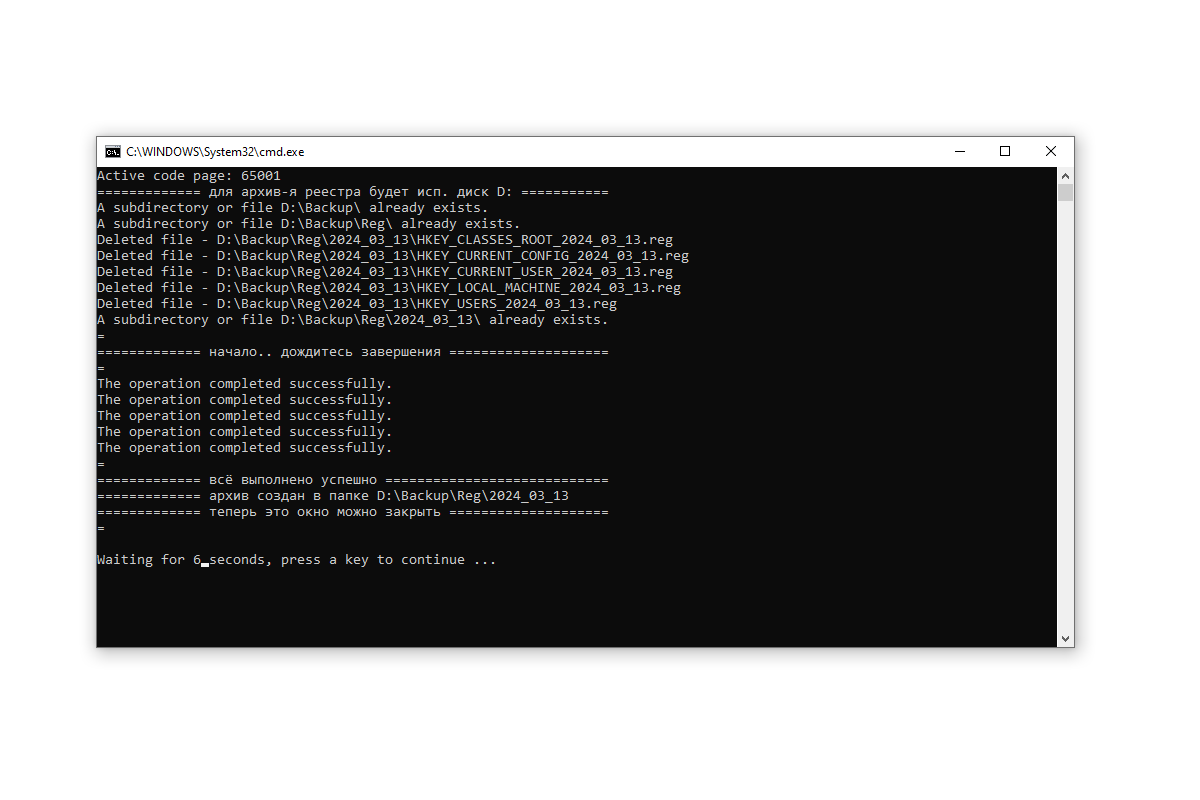Maximize the cmd.exe window
The width and height of the screenshot is (1200, 800).
[1005, 152]
